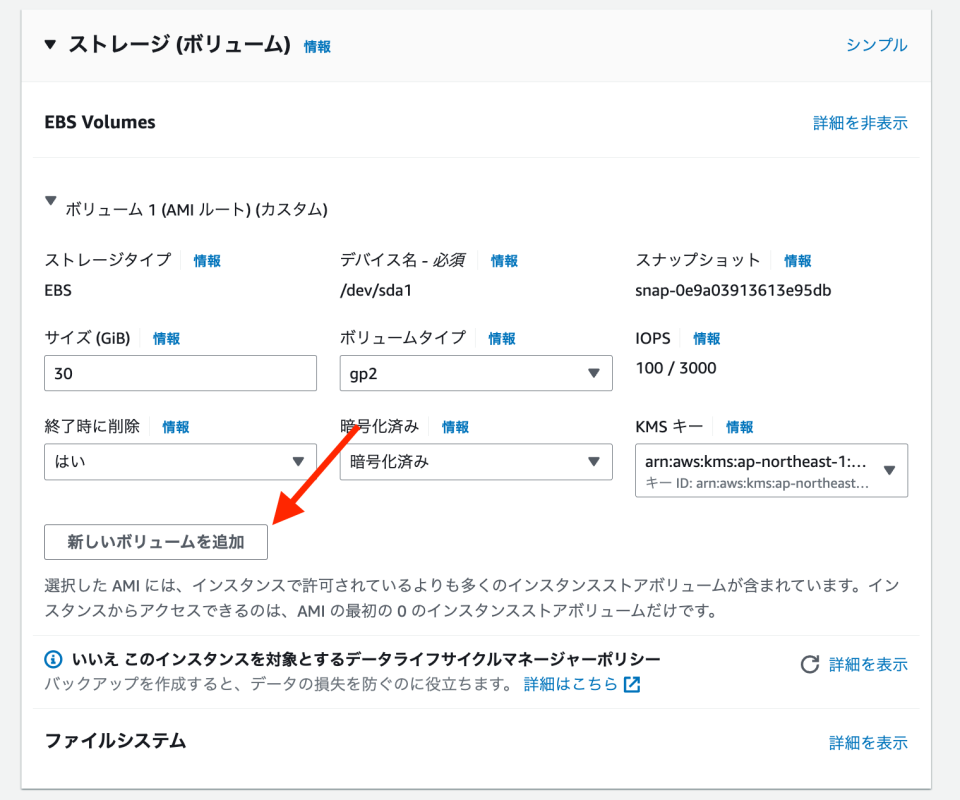Image resolution: width=960 pixels, height=800 pixels.
Task: Click external link icon after 詳細はこちら
Action: (x=632, y=684)
